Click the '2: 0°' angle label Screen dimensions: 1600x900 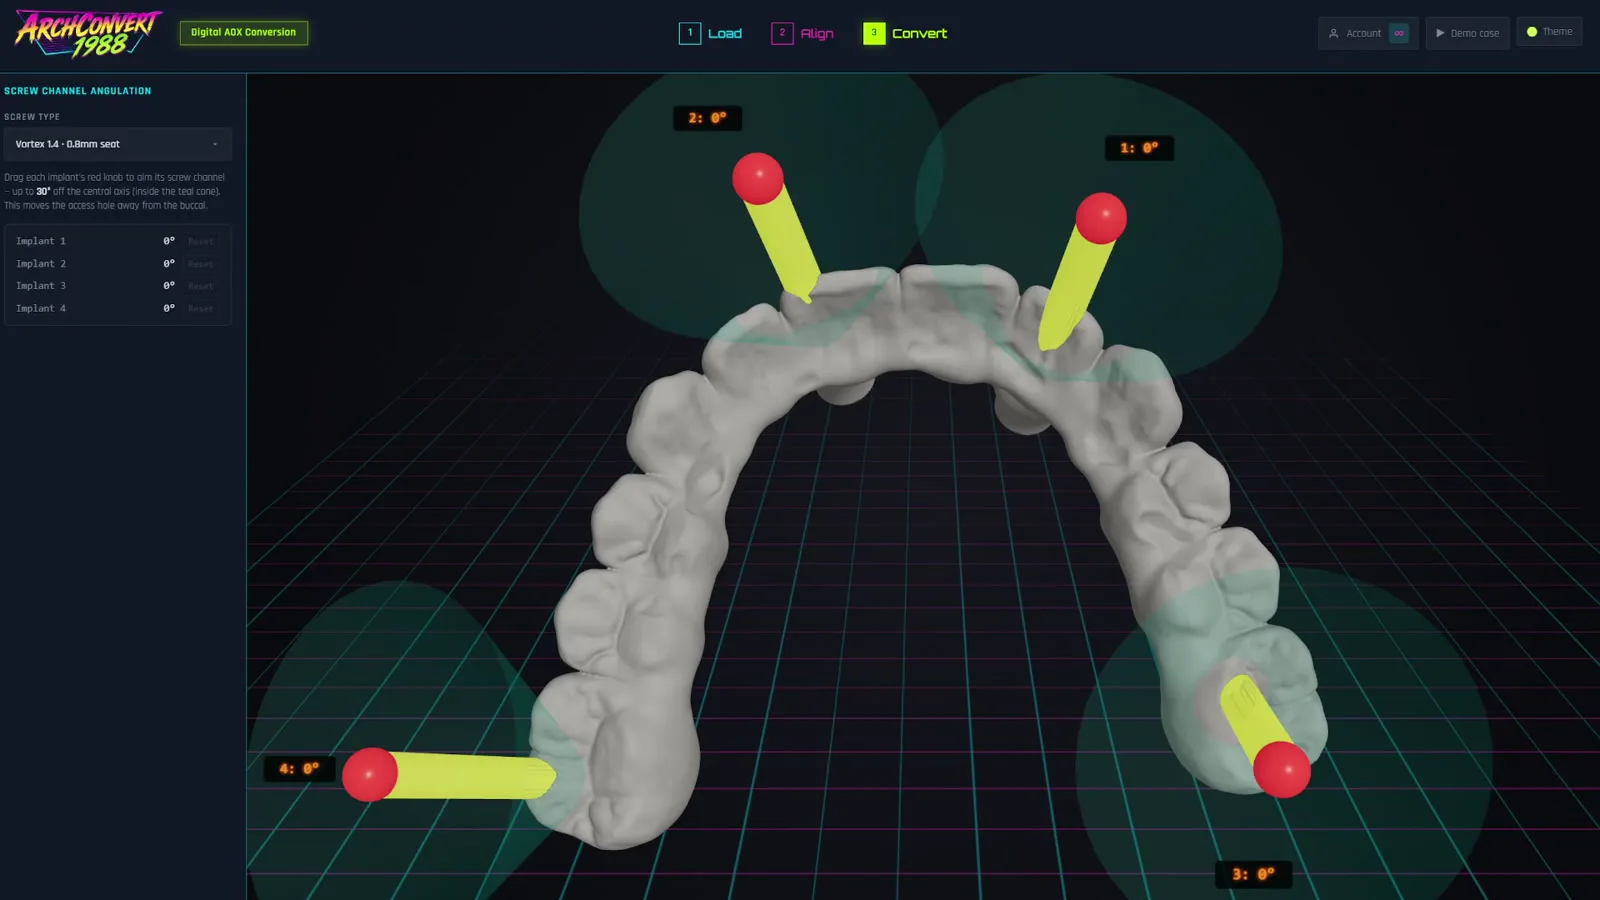(707, 118)
